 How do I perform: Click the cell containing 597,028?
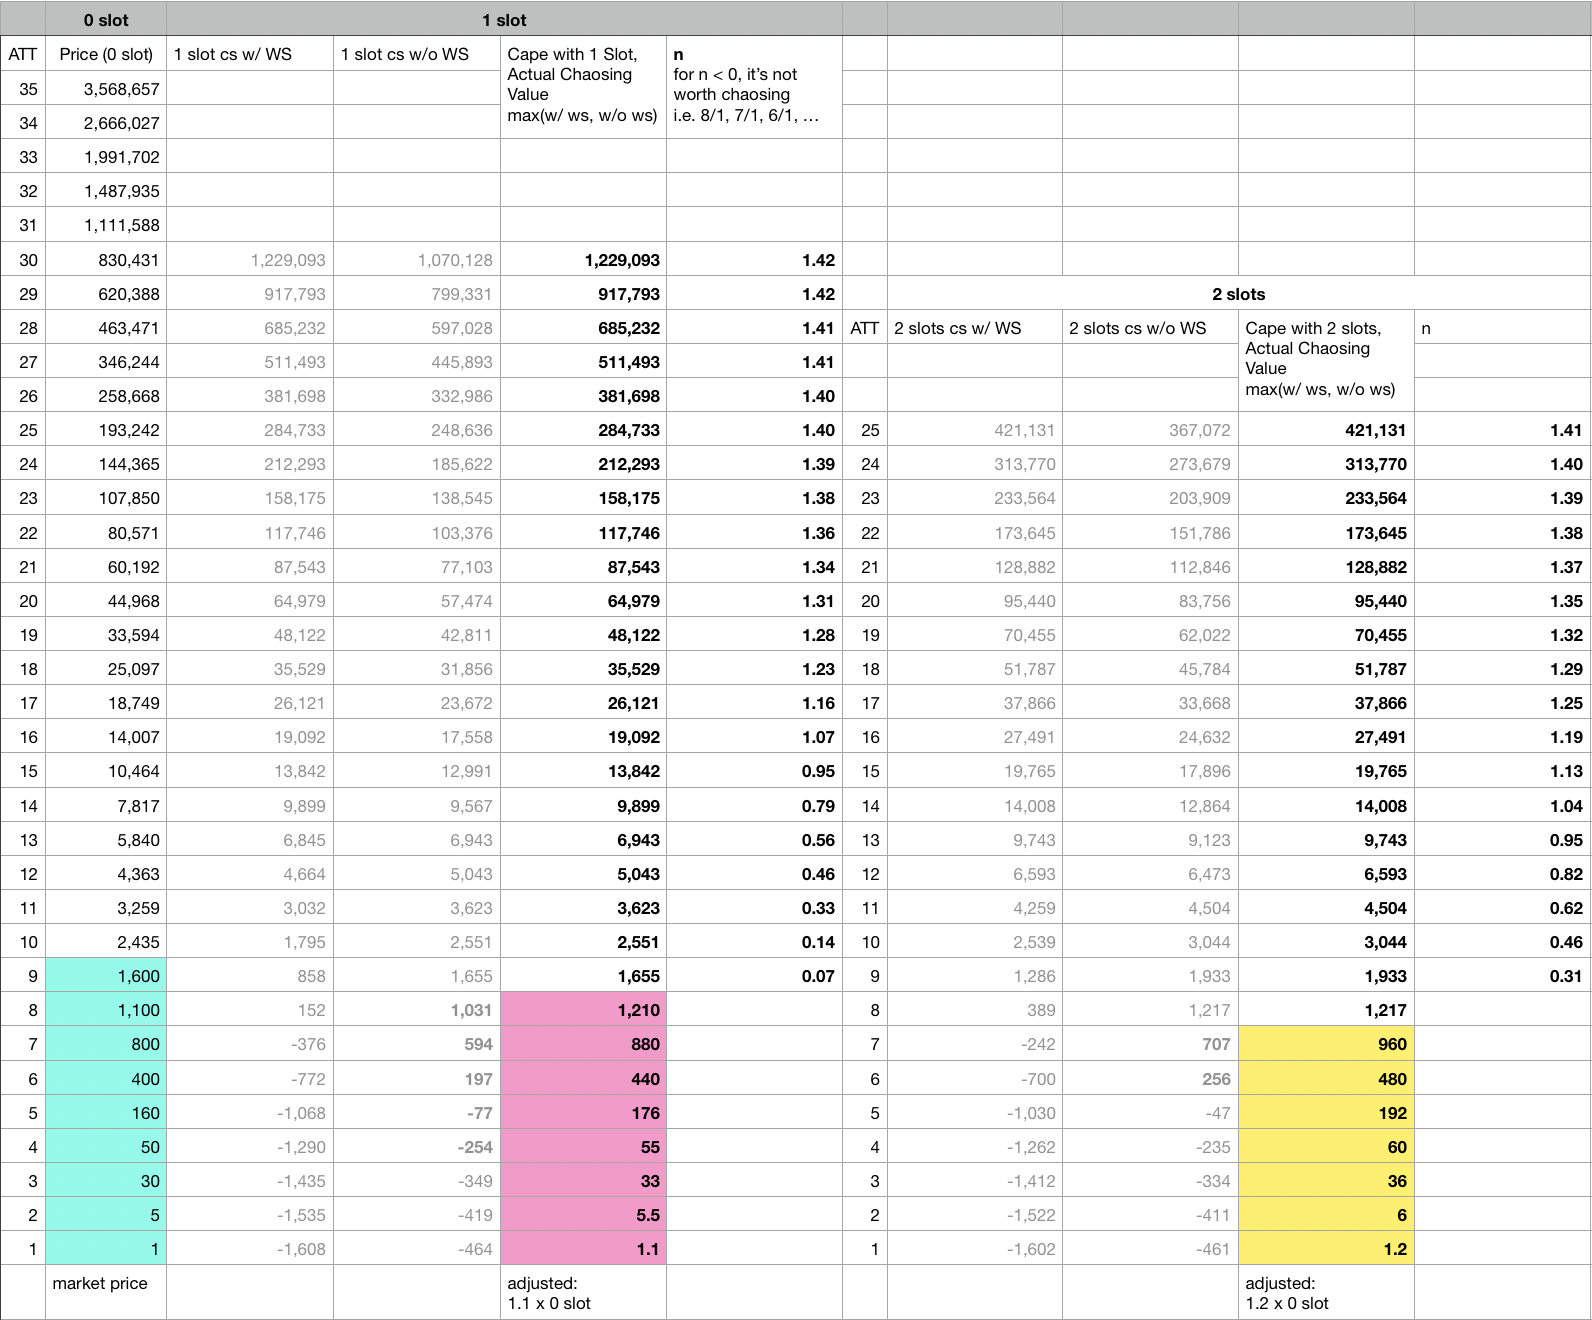click(x=417, y=328)
